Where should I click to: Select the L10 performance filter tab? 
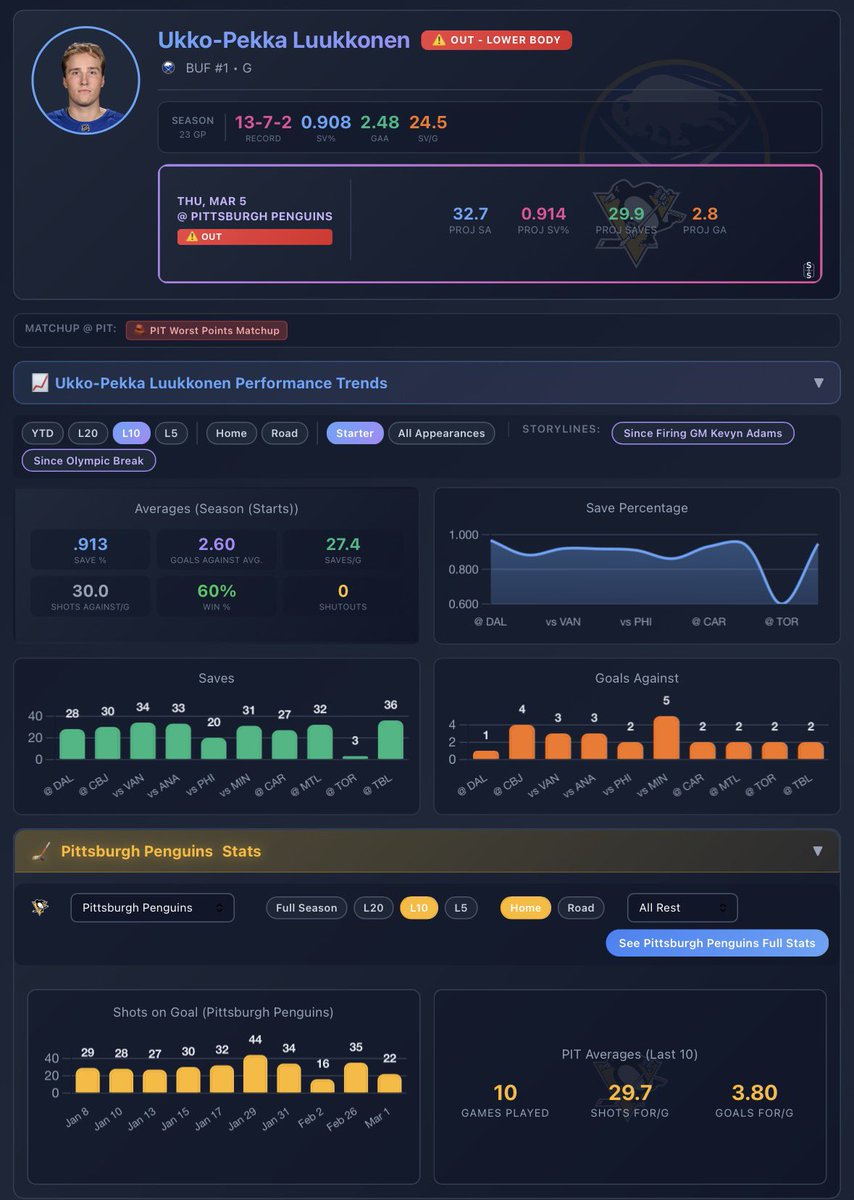coord(129,433)
